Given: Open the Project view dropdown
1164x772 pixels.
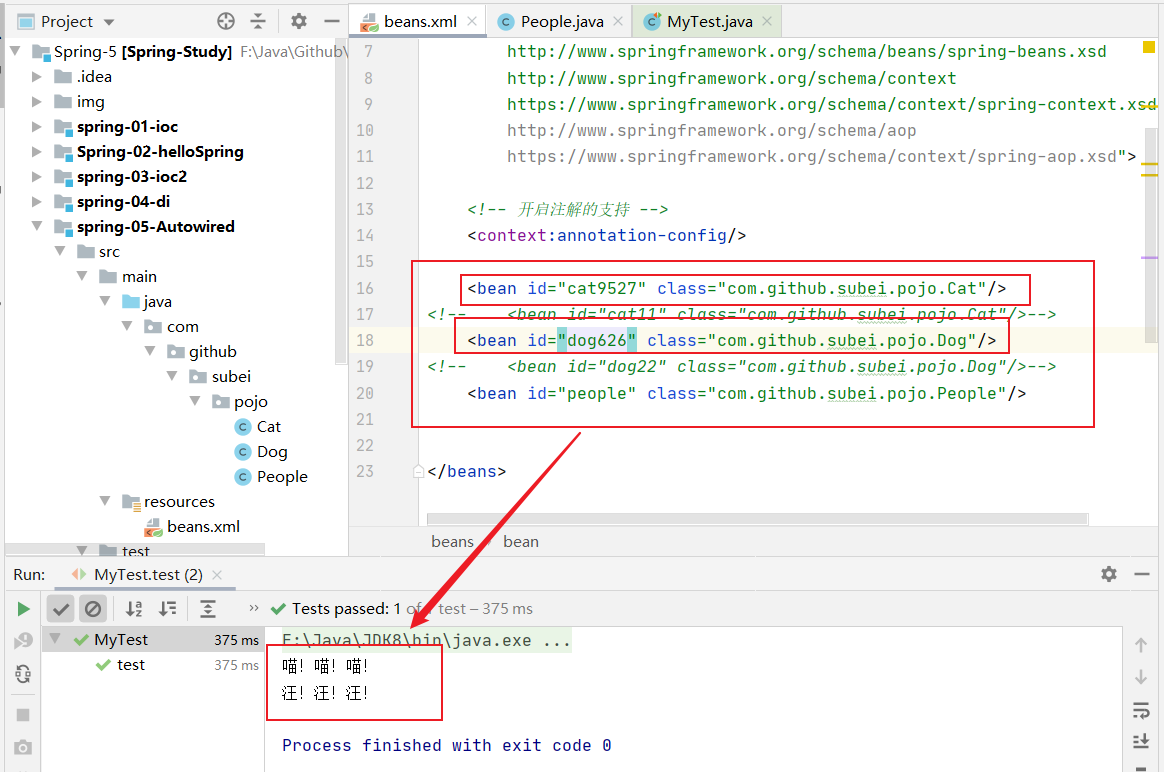Looking at the screenshot, I should tap(108, 22).
